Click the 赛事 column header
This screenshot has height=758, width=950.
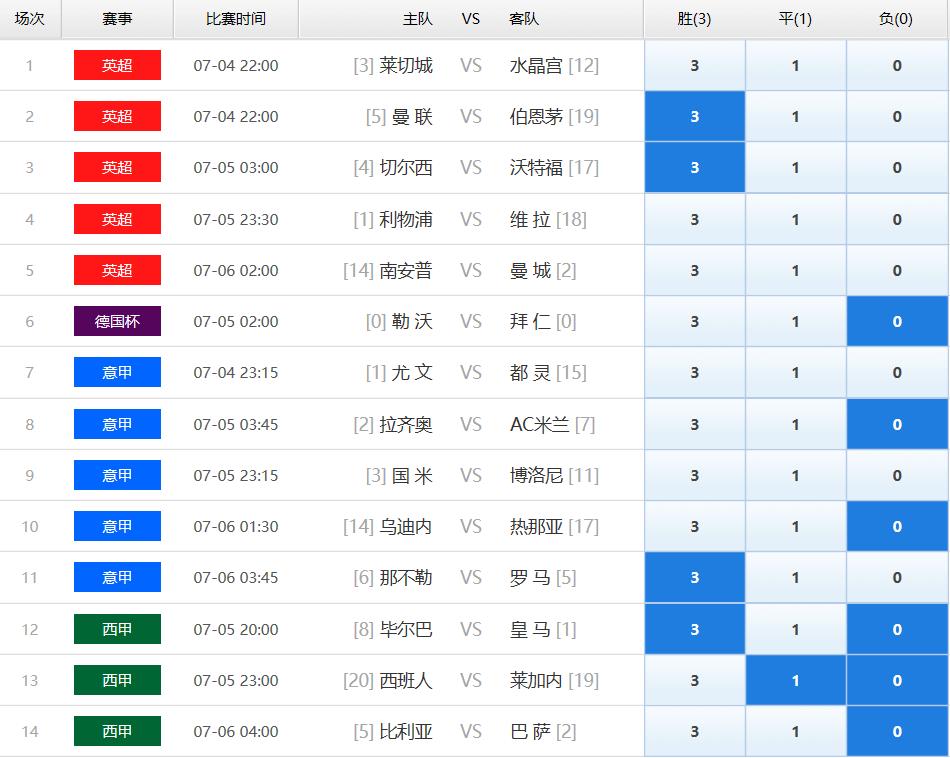click(x=118, y=19)
